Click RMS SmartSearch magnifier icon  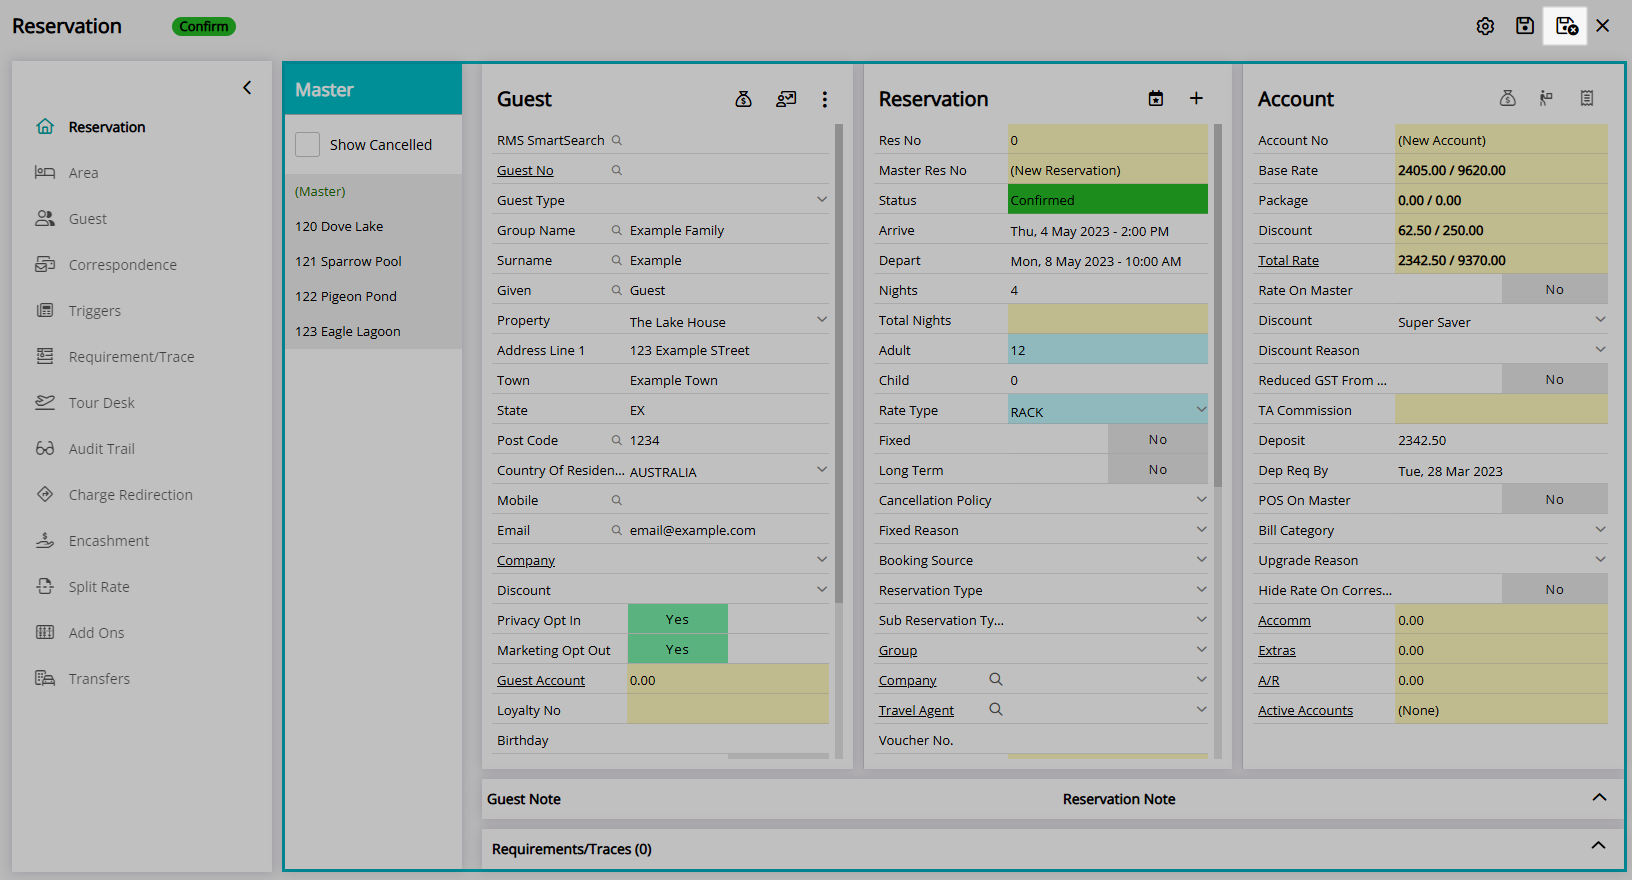[617, 140]
